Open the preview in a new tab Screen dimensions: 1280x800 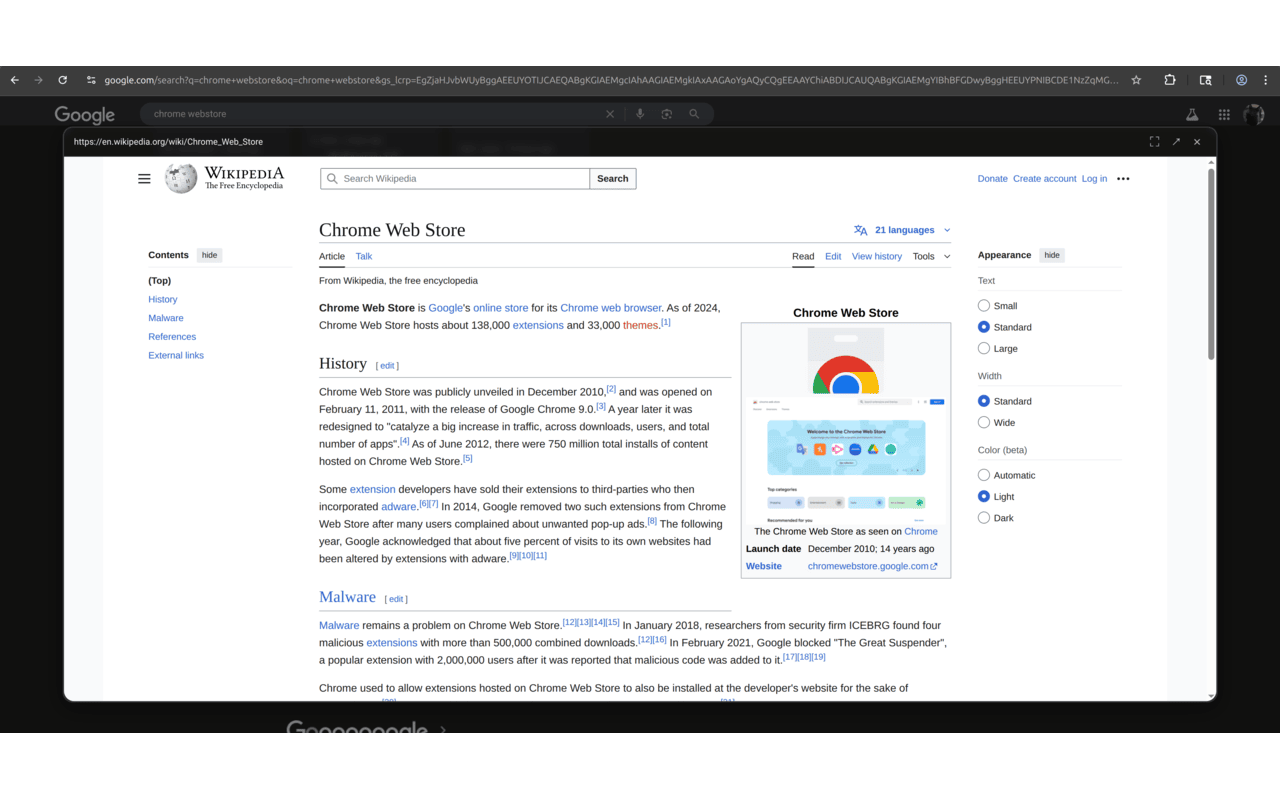1176,142
